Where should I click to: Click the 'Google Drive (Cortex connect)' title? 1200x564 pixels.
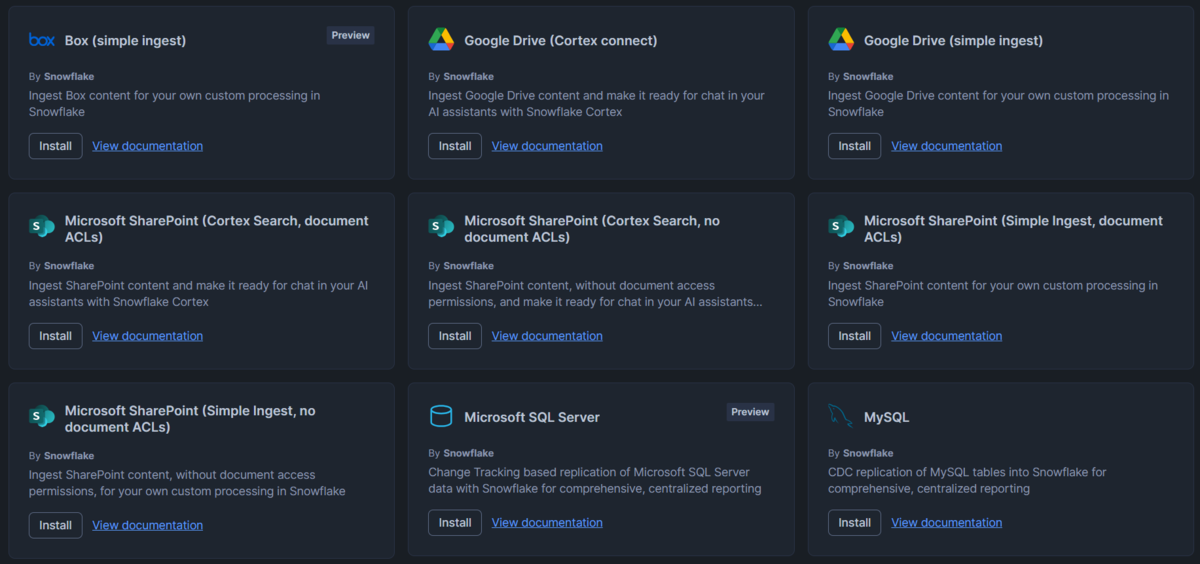tap(561, 41)
